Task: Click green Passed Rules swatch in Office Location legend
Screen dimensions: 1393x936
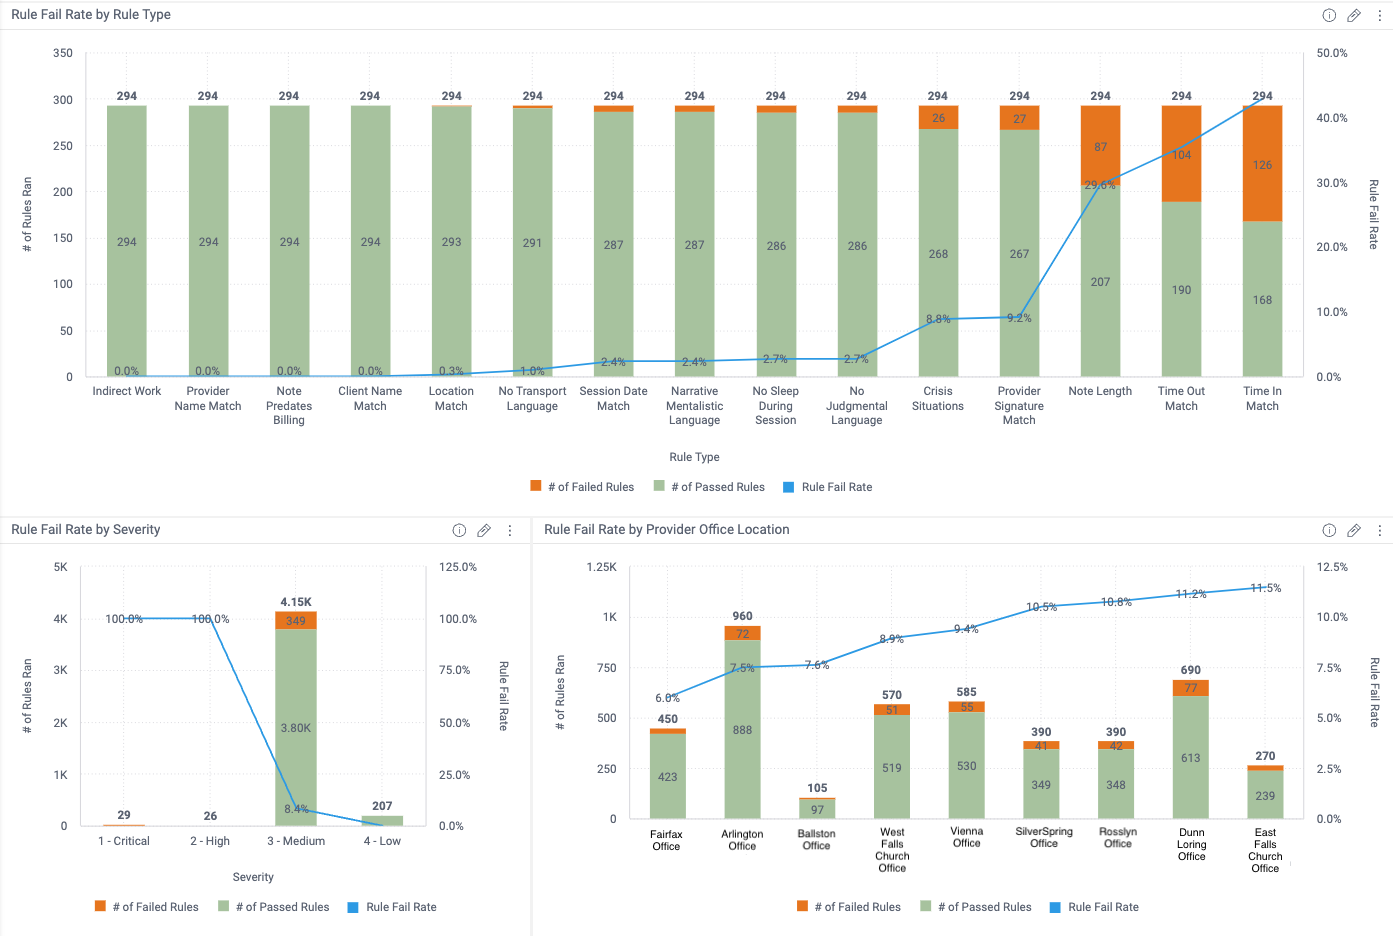Action: coord(926,906)
